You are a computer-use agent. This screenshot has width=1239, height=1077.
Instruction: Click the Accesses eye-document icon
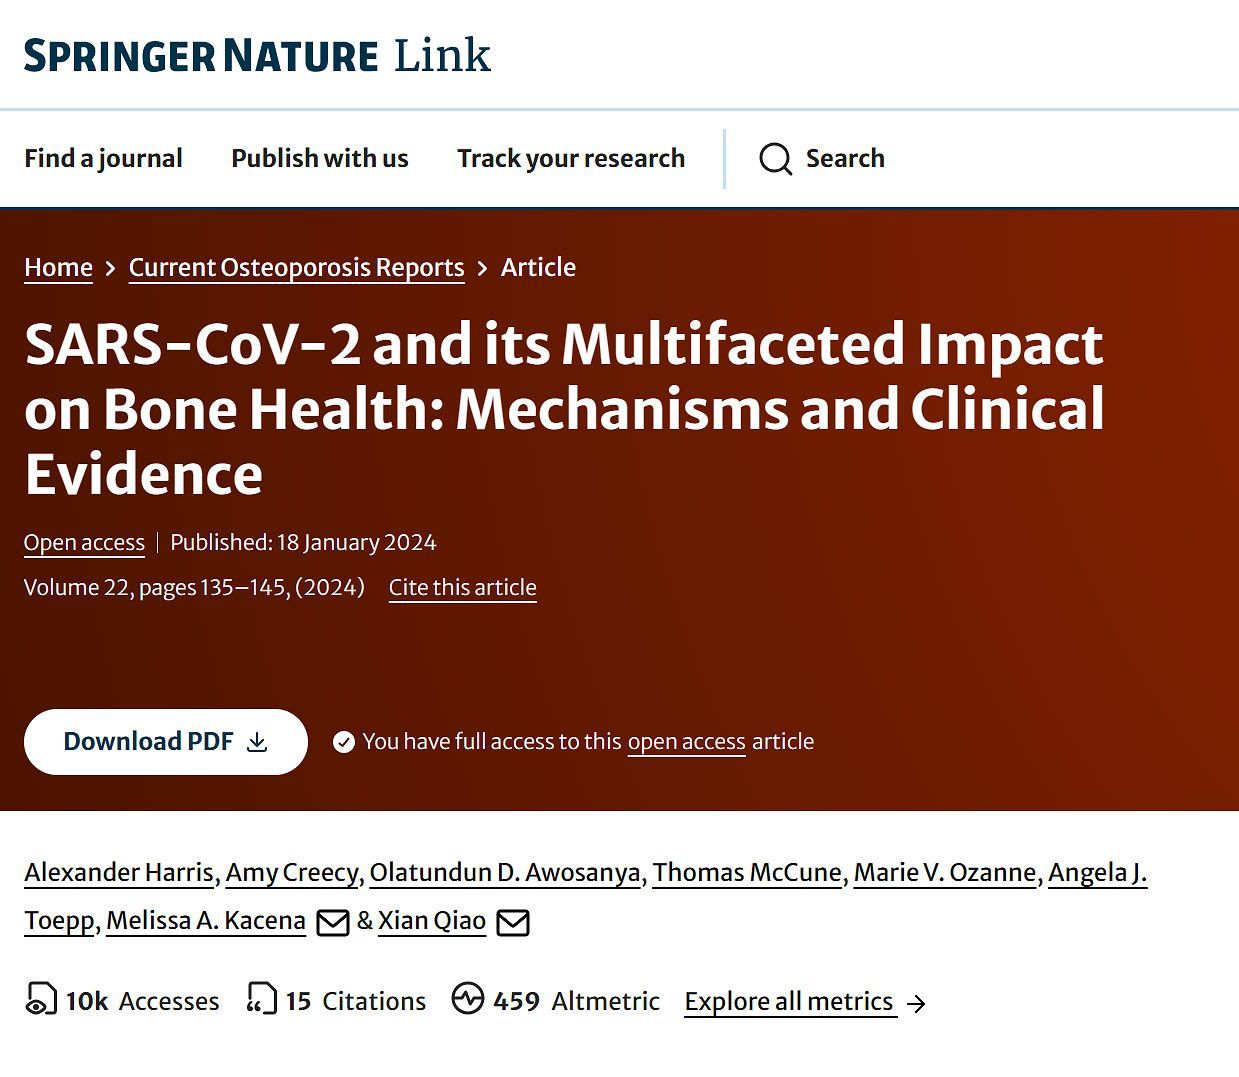(x=41, y=998)
